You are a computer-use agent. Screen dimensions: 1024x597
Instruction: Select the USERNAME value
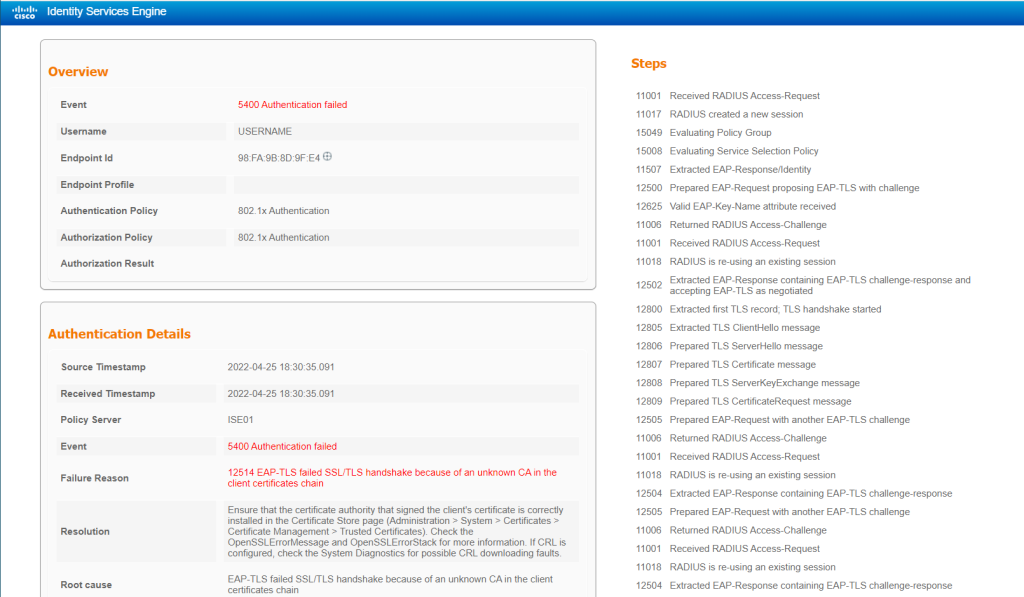(264, 131)
